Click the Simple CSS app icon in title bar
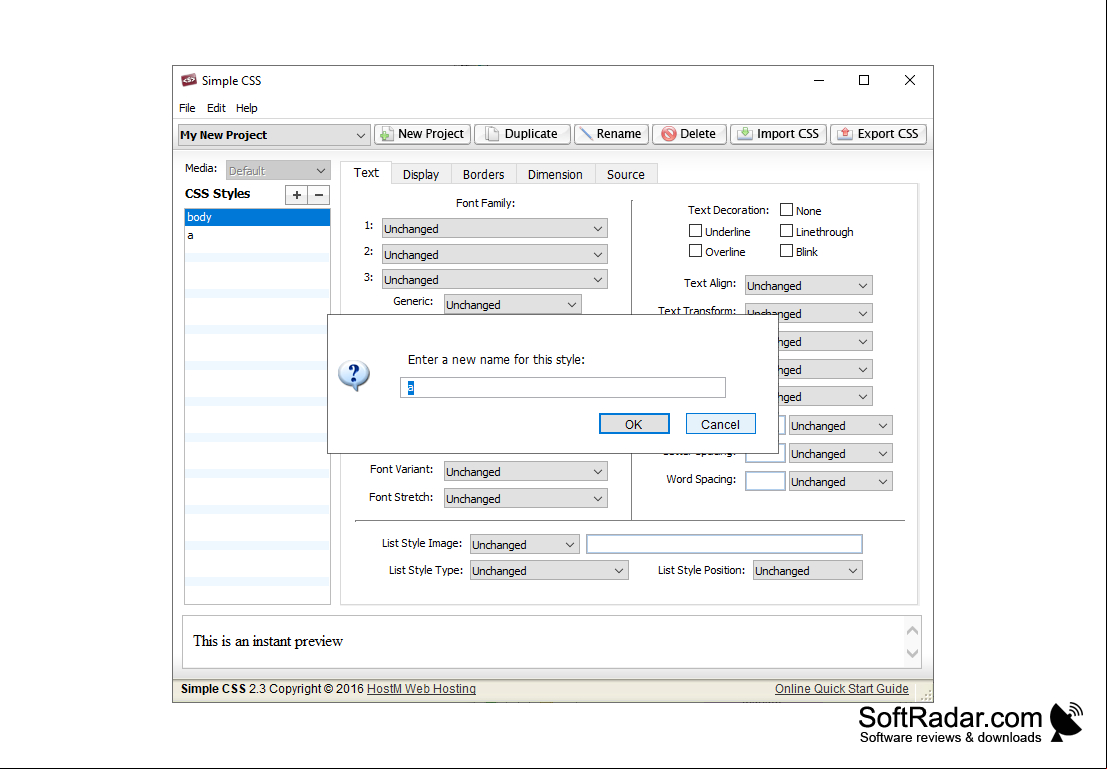The width and height of the screenshot is (1107, 769). (x=189, y=81)
